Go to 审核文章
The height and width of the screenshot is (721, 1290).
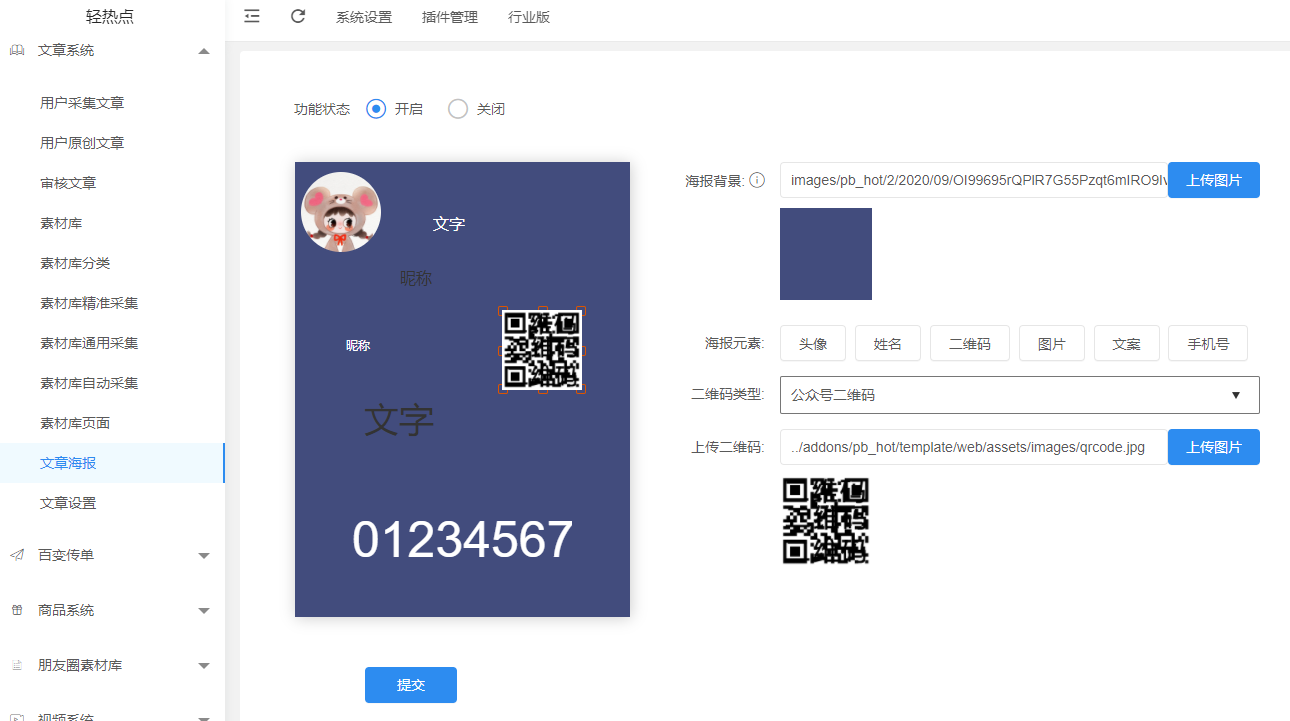tap(68, 183)
